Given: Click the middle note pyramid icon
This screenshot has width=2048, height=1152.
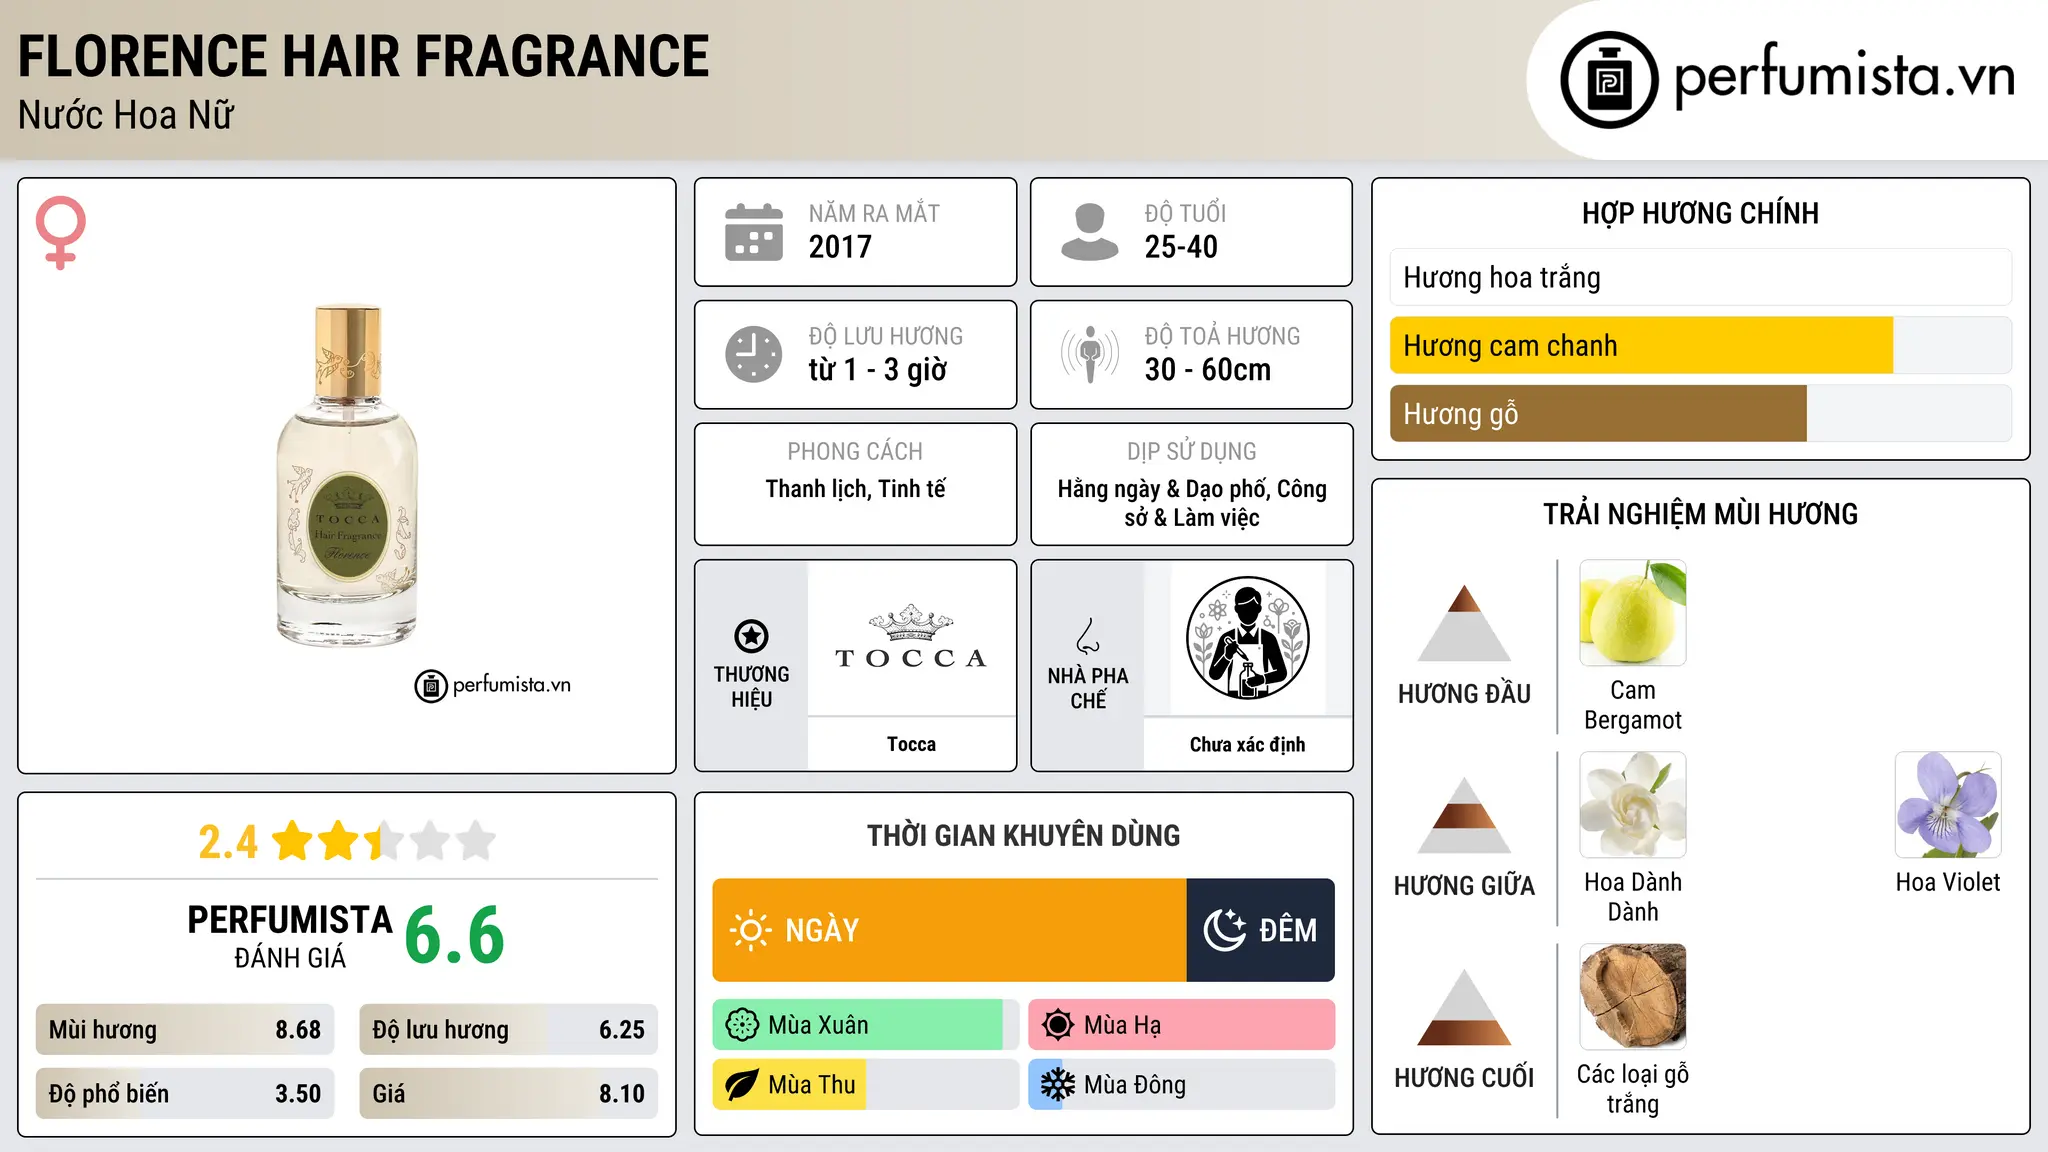Looking at the screenshot, I should [1464, 815].
